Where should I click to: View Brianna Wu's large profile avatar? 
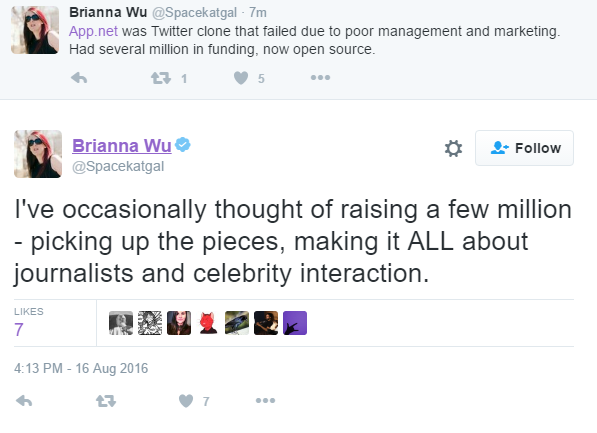pyautogui.click(x=38, y=154)
